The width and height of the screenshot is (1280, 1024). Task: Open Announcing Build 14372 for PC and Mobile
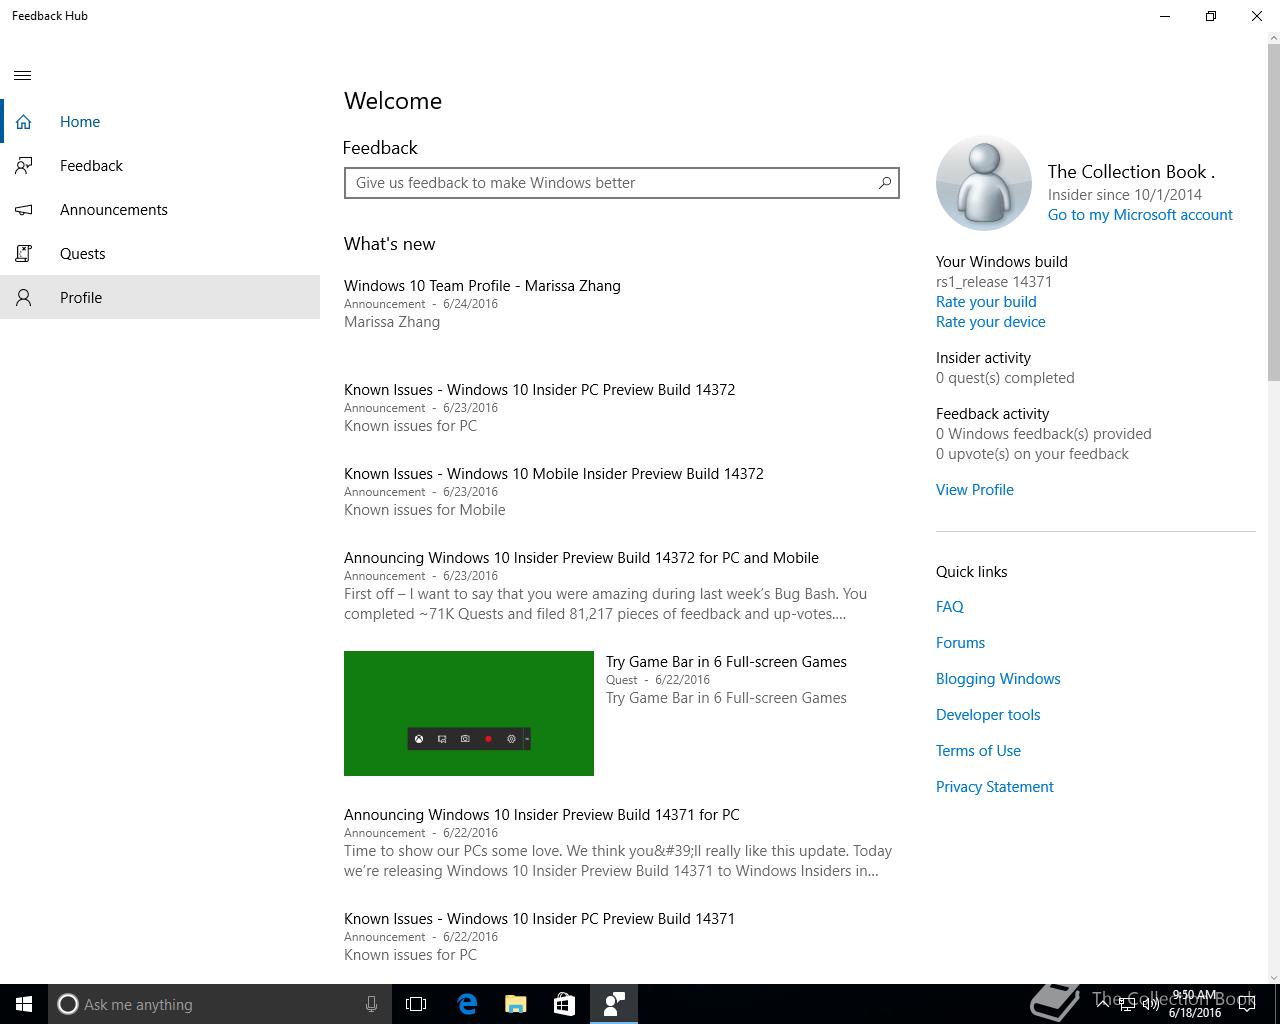[x=581, y=558]
